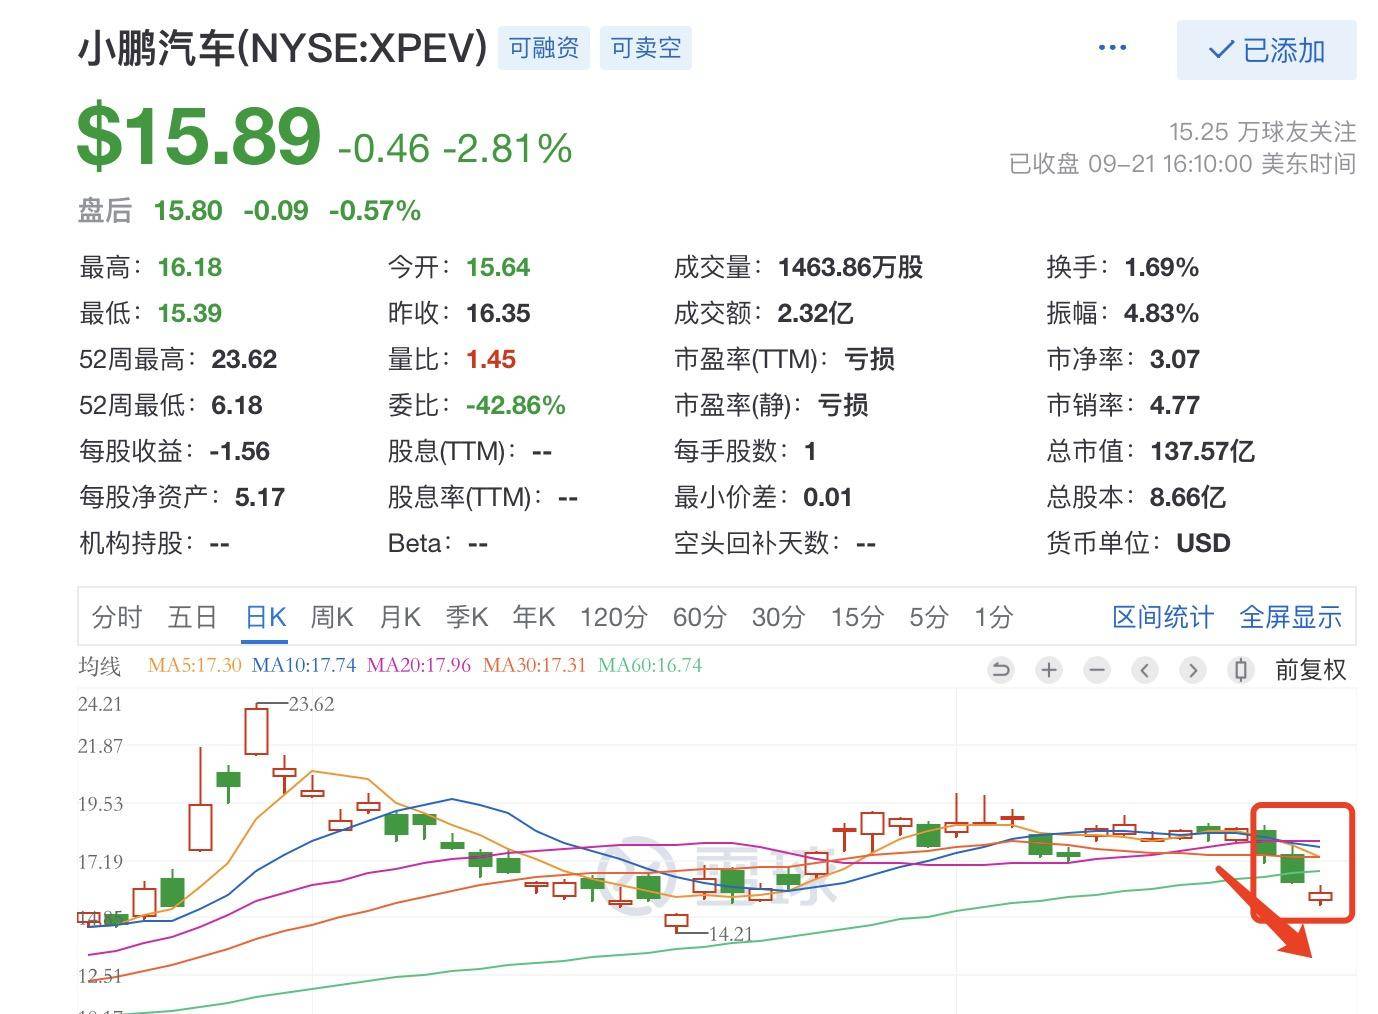Click the 52周最低 value 6.18
Image resolution: width=1378 pixels, height=1014 pixels.
coord(237,405)
